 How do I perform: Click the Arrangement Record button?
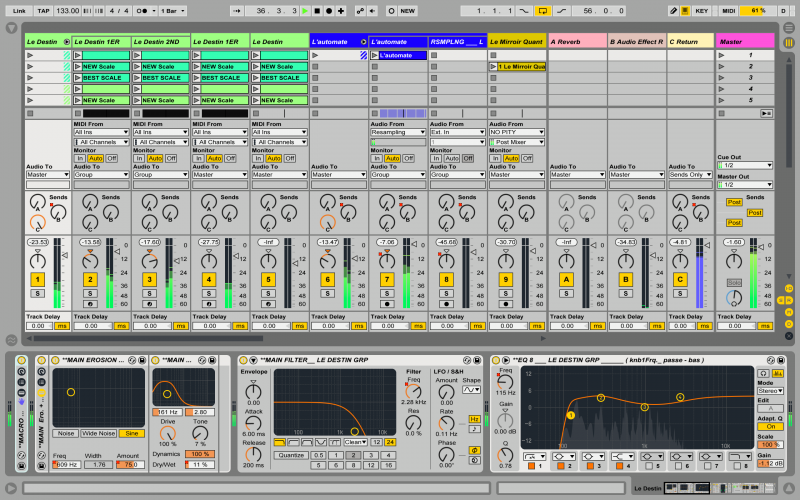[328, 10]
